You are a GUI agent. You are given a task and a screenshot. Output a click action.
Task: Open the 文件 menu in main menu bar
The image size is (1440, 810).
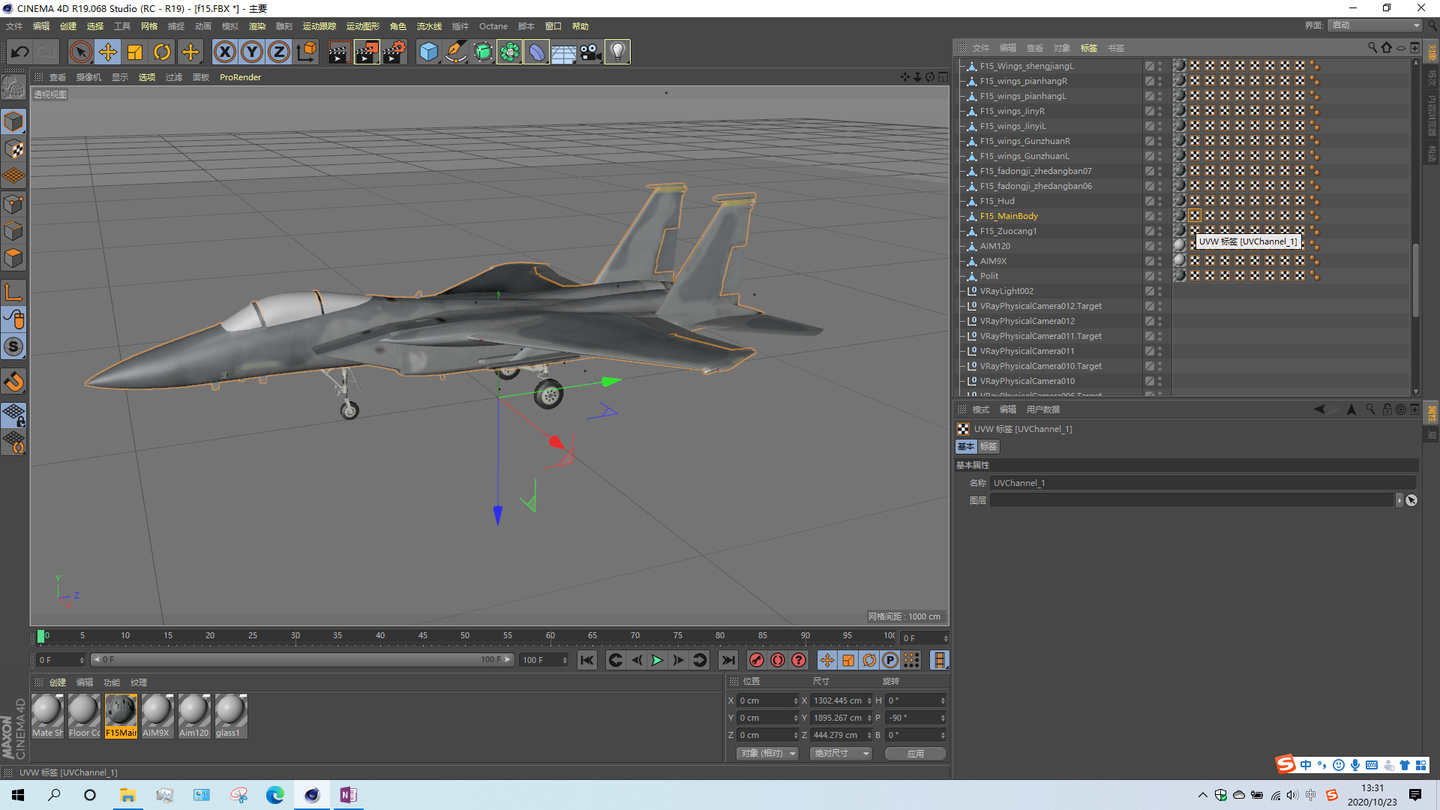(14, 26)
